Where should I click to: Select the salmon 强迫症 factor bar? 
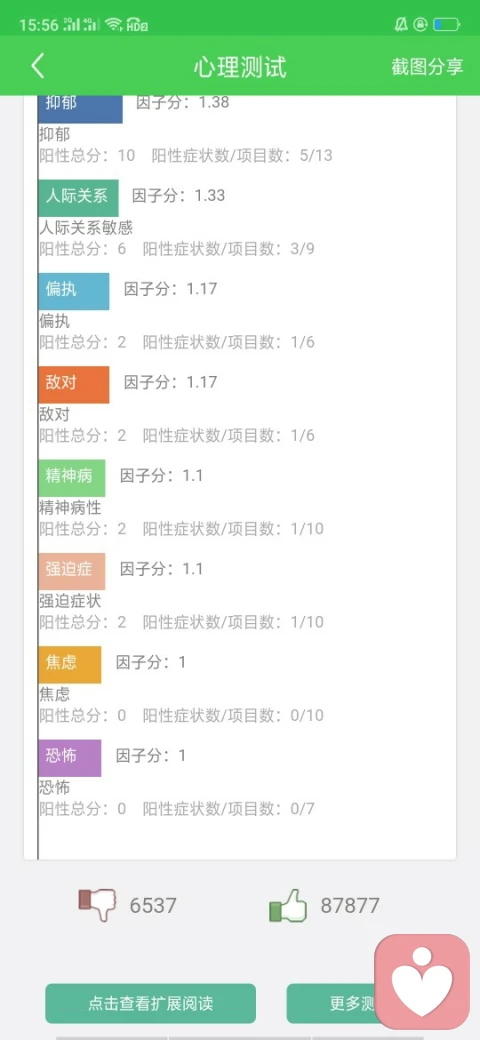(x=72, y=571)
